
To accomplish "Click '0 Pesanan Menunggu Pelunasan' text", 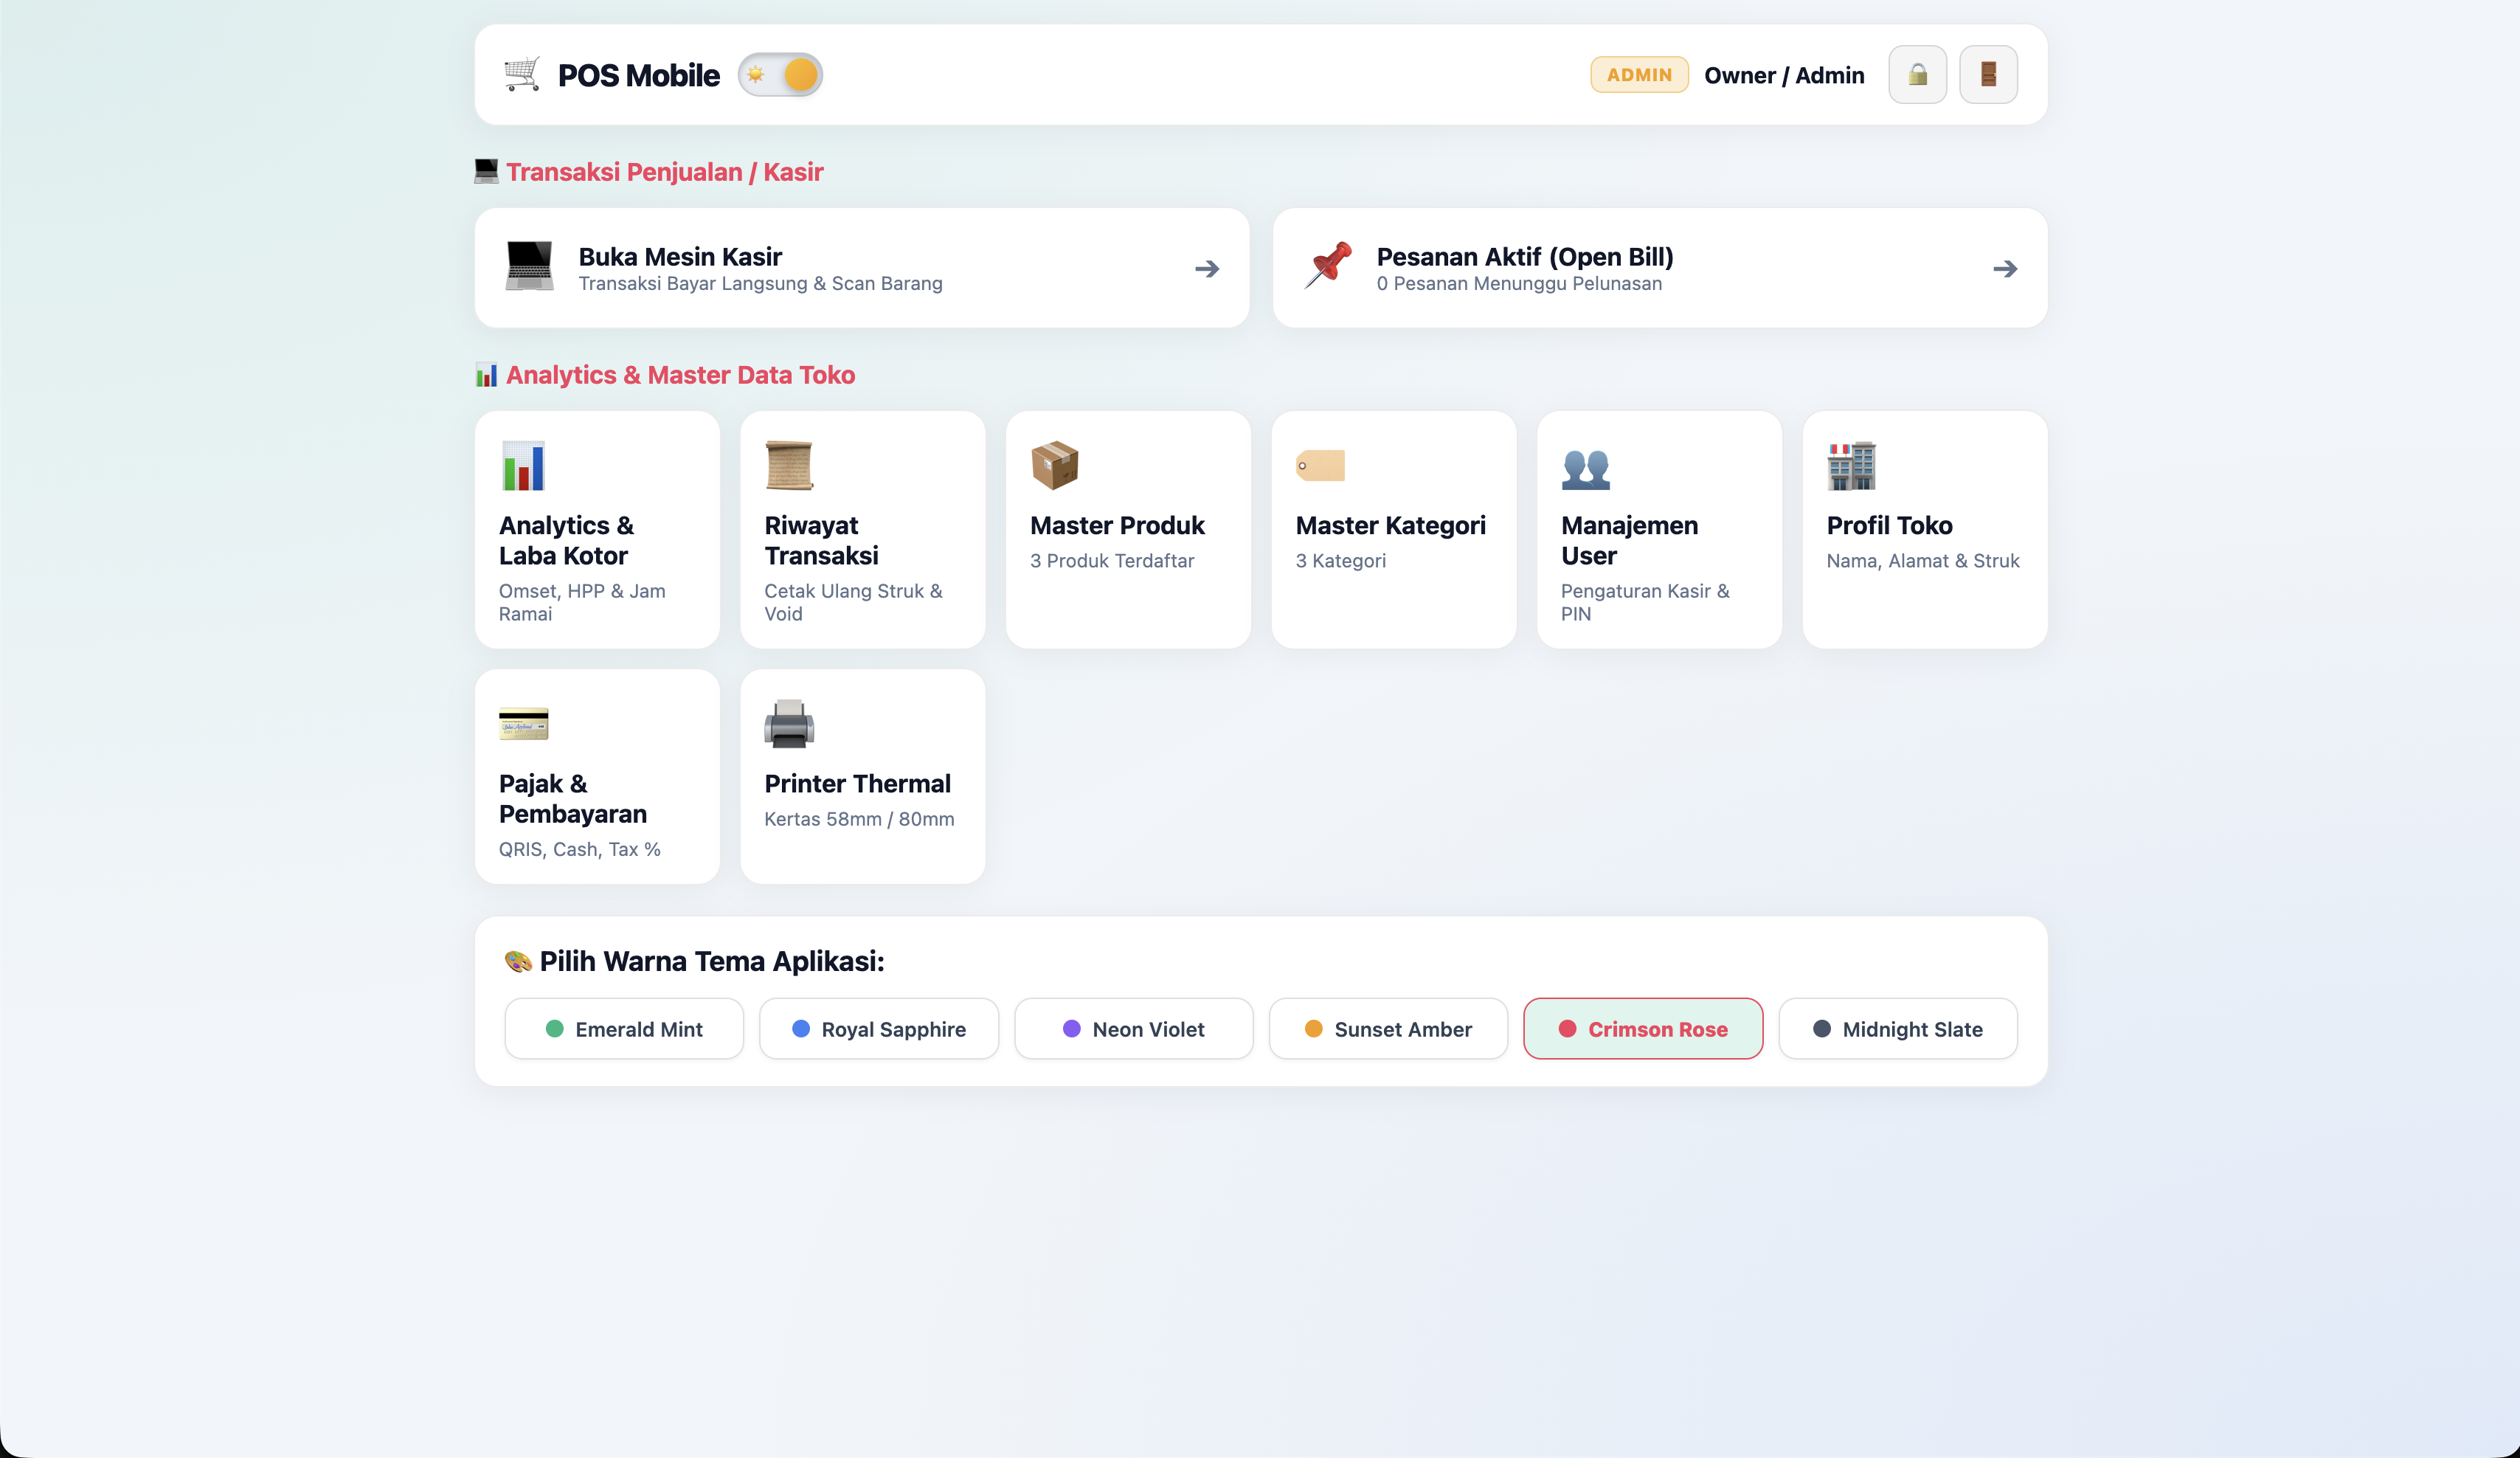I will (1519, 284).
